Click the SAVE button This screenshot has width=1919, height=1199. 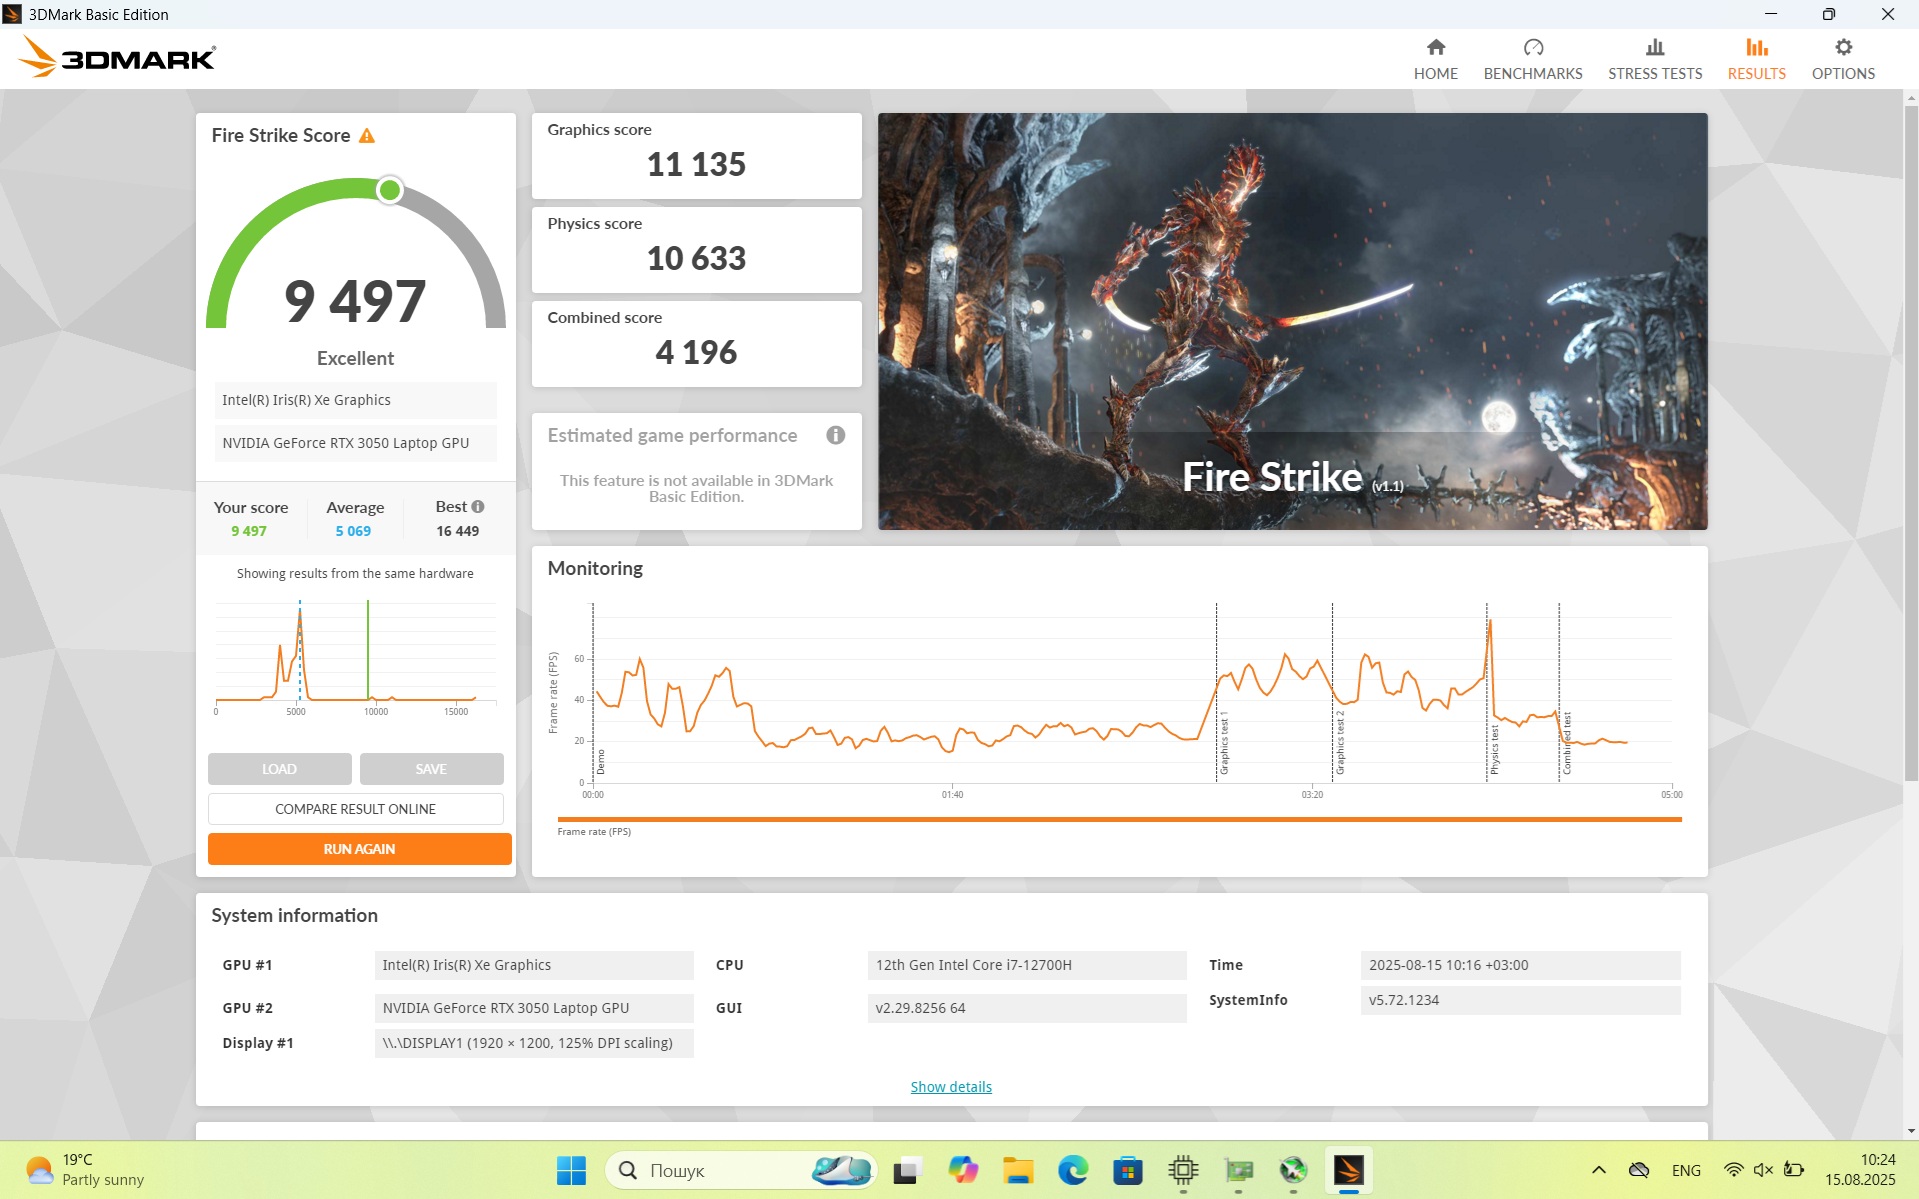coord(431,769)
